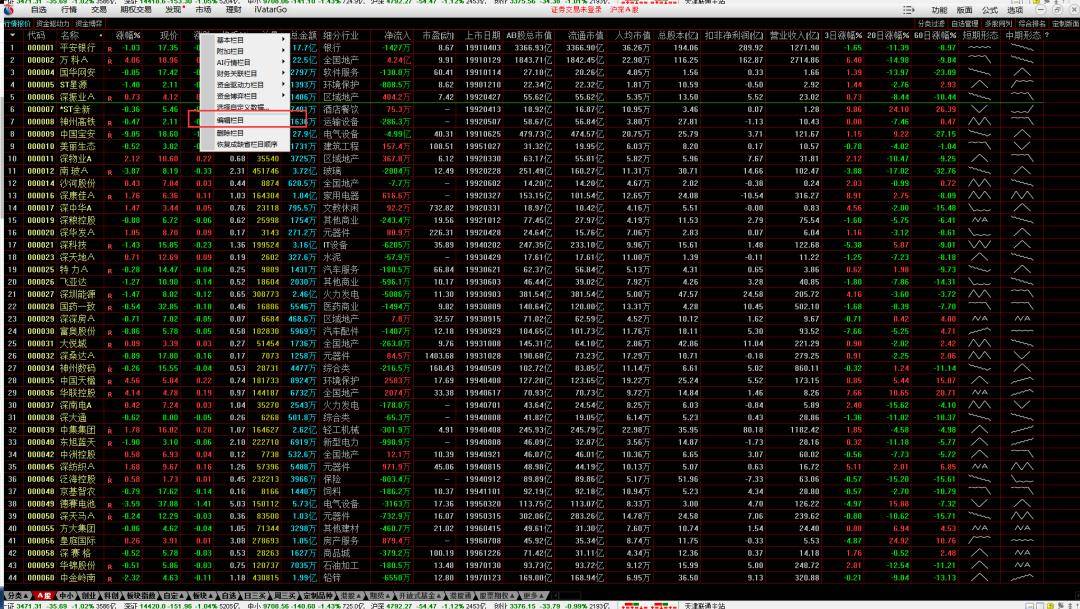Click the 沪深A股 label in the title bar

[x=624, y=10]
